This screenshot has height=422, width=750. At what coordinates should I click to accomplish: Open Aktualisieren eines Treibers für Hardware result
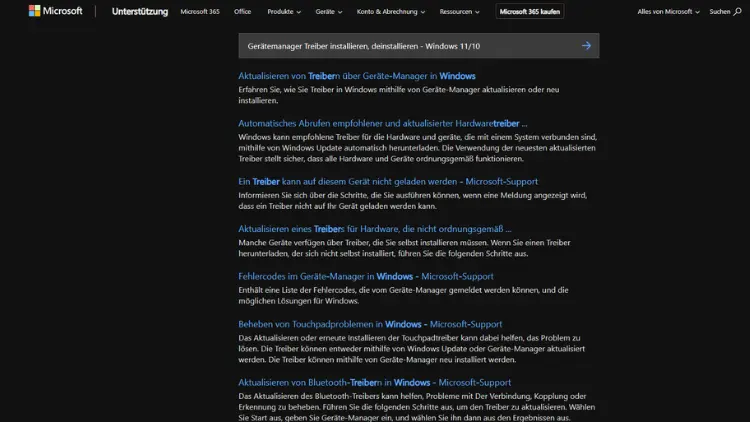tap(375, 229)
